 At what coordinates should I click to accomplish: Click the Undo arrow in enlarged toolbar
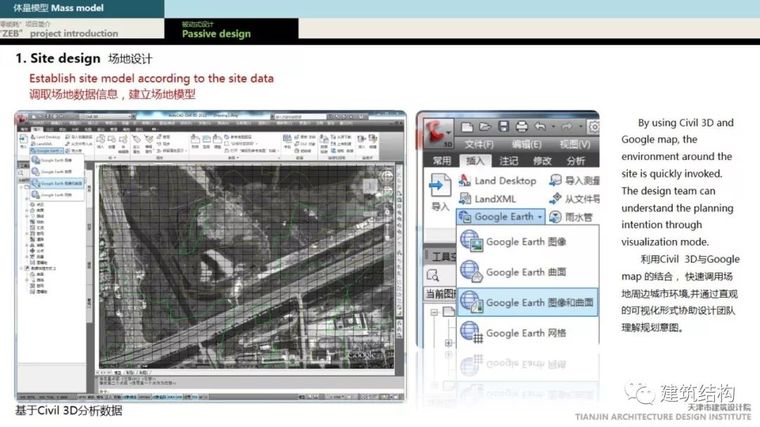tap(540, 127)
